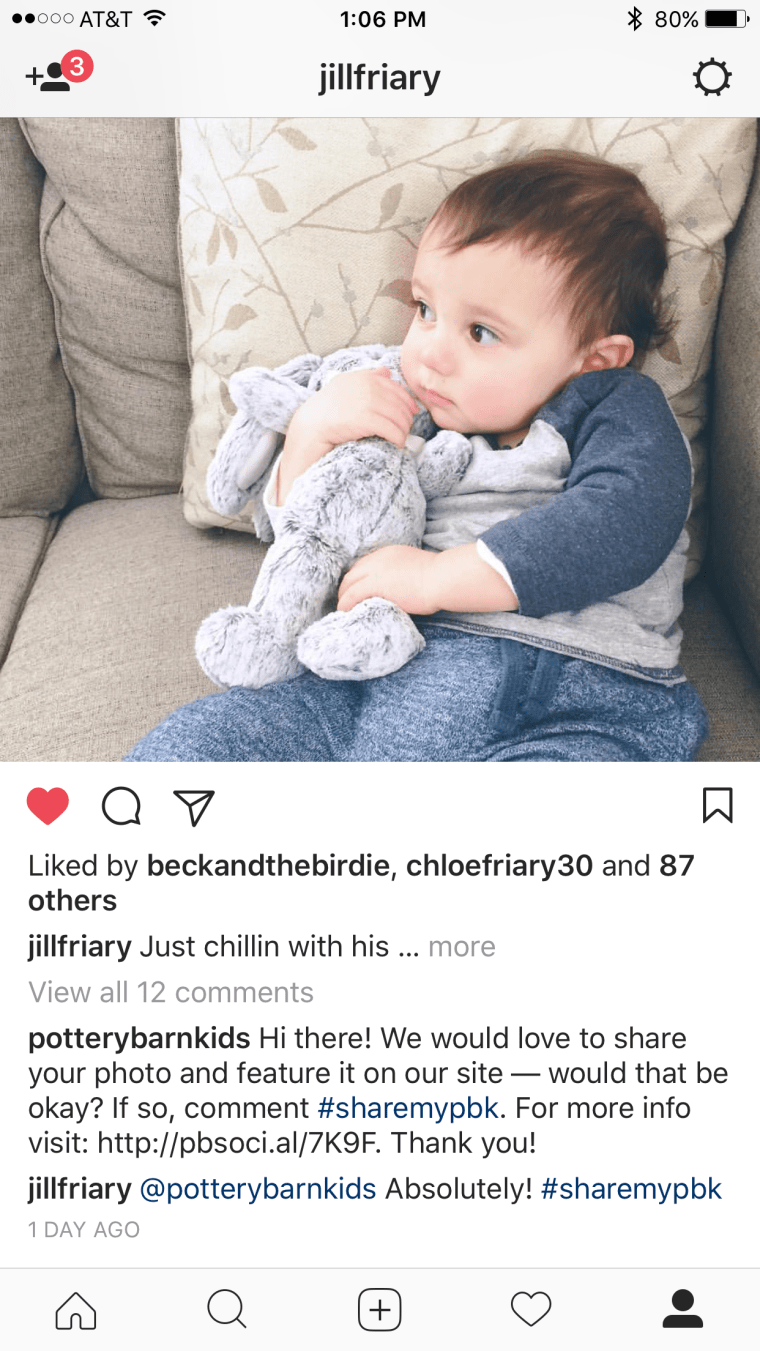The image size is (760, 1351).
Task: Go to the Home feed tab
Action: click(76, 1309)
